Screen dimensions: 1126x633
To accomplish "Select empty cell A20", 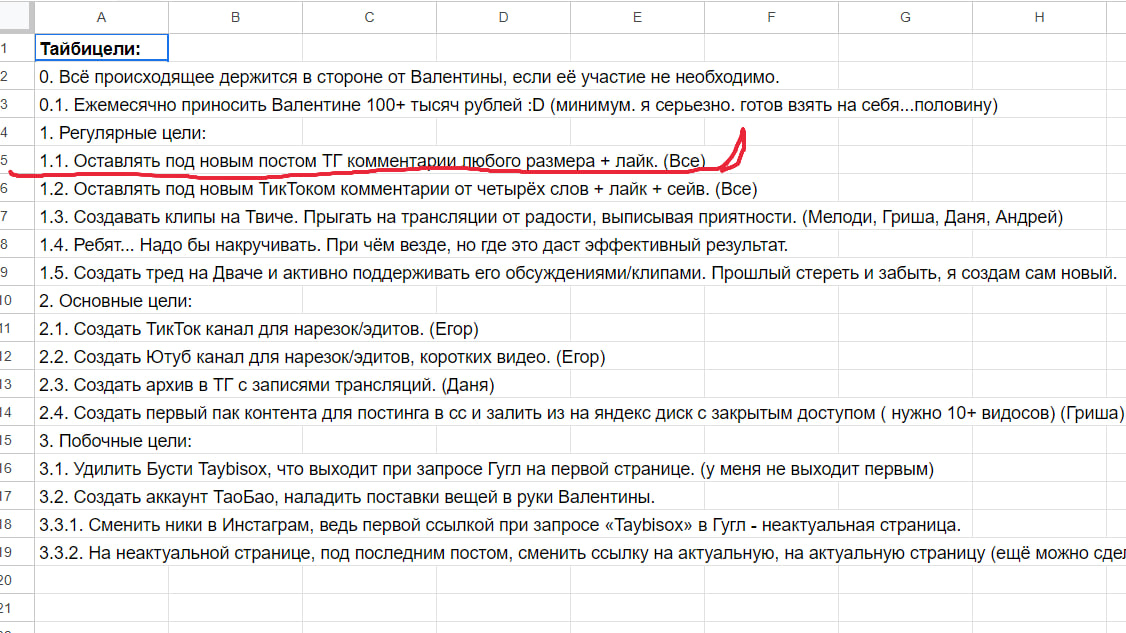I will [x=101, y=581].
